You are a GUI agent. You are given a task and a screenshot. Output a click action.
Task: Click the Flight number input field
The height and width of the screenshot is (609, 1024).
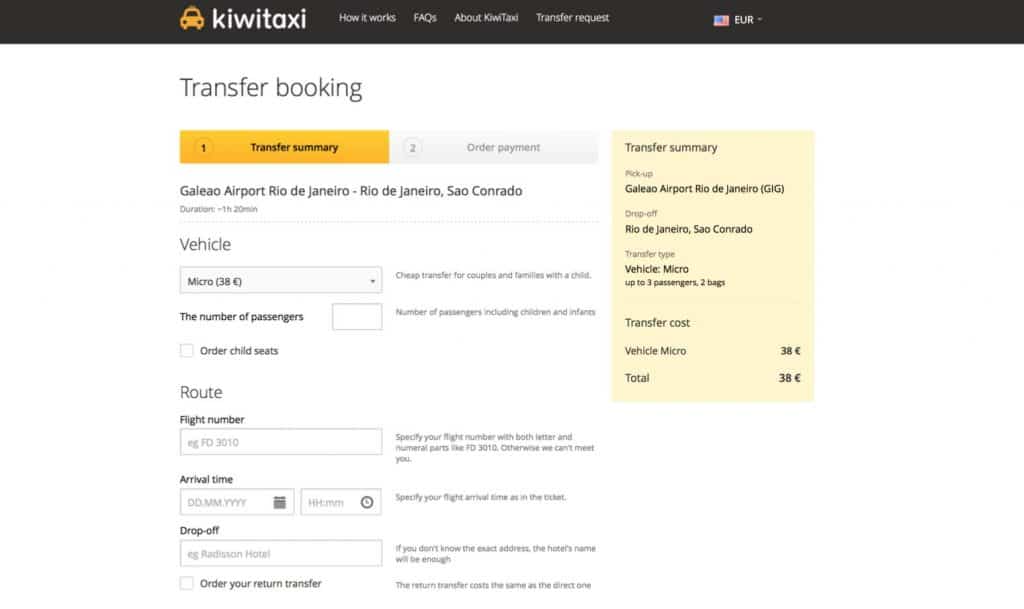[x=280, y=442]
